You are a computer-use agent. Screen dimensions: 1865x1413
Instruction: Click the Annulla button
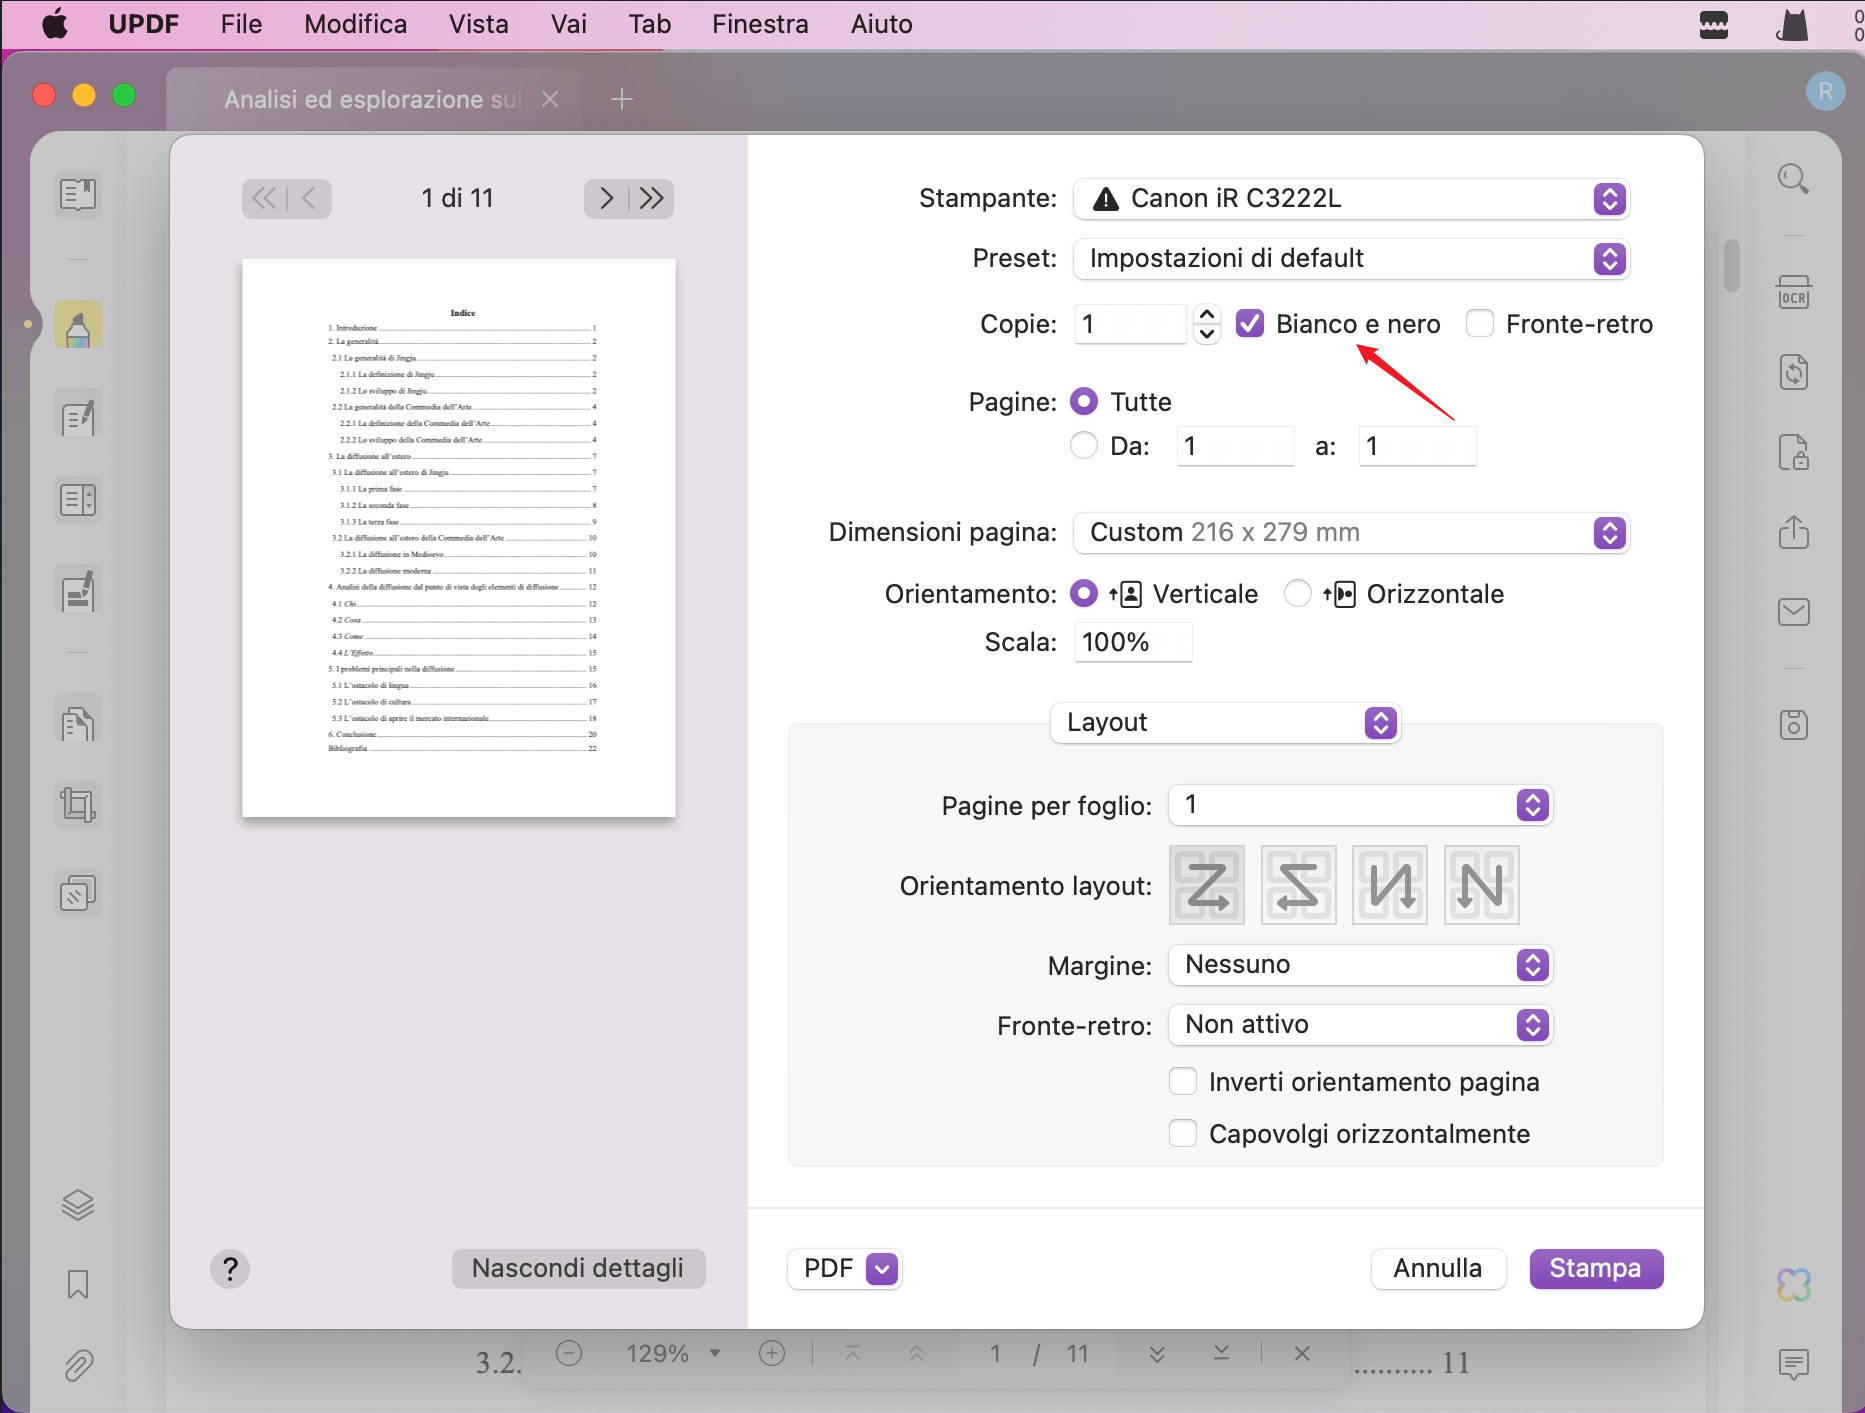coord(1438,1269)
